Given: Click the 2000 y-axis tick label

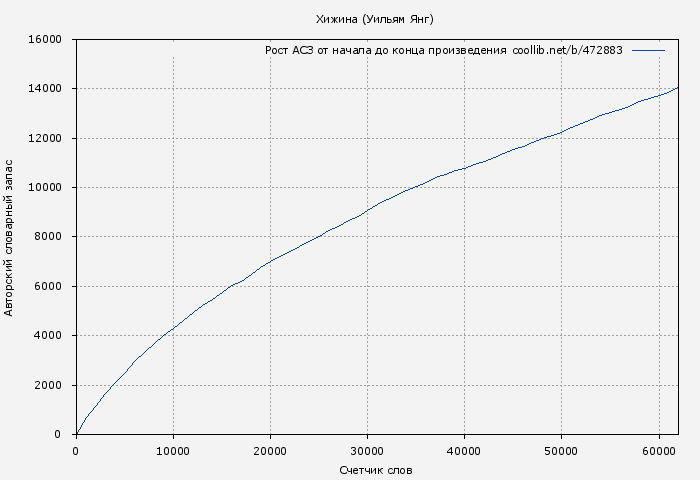Looking at the screenshot, I should pos(49,386).
